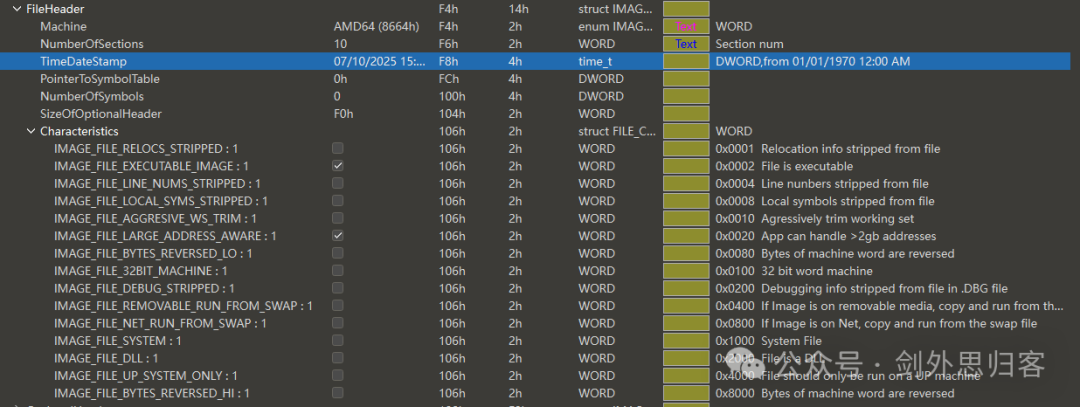
Task: Click the AMD64 (8664h) machine value
Action: [x=377, y=26]
